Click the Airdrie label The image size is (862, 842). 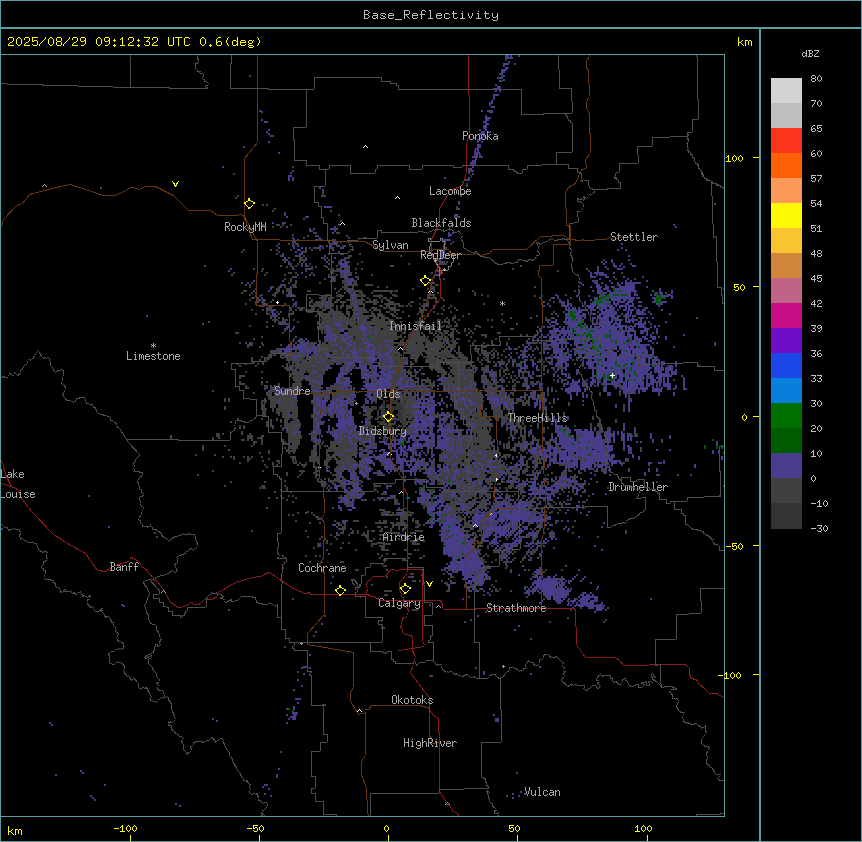point(404,538)
